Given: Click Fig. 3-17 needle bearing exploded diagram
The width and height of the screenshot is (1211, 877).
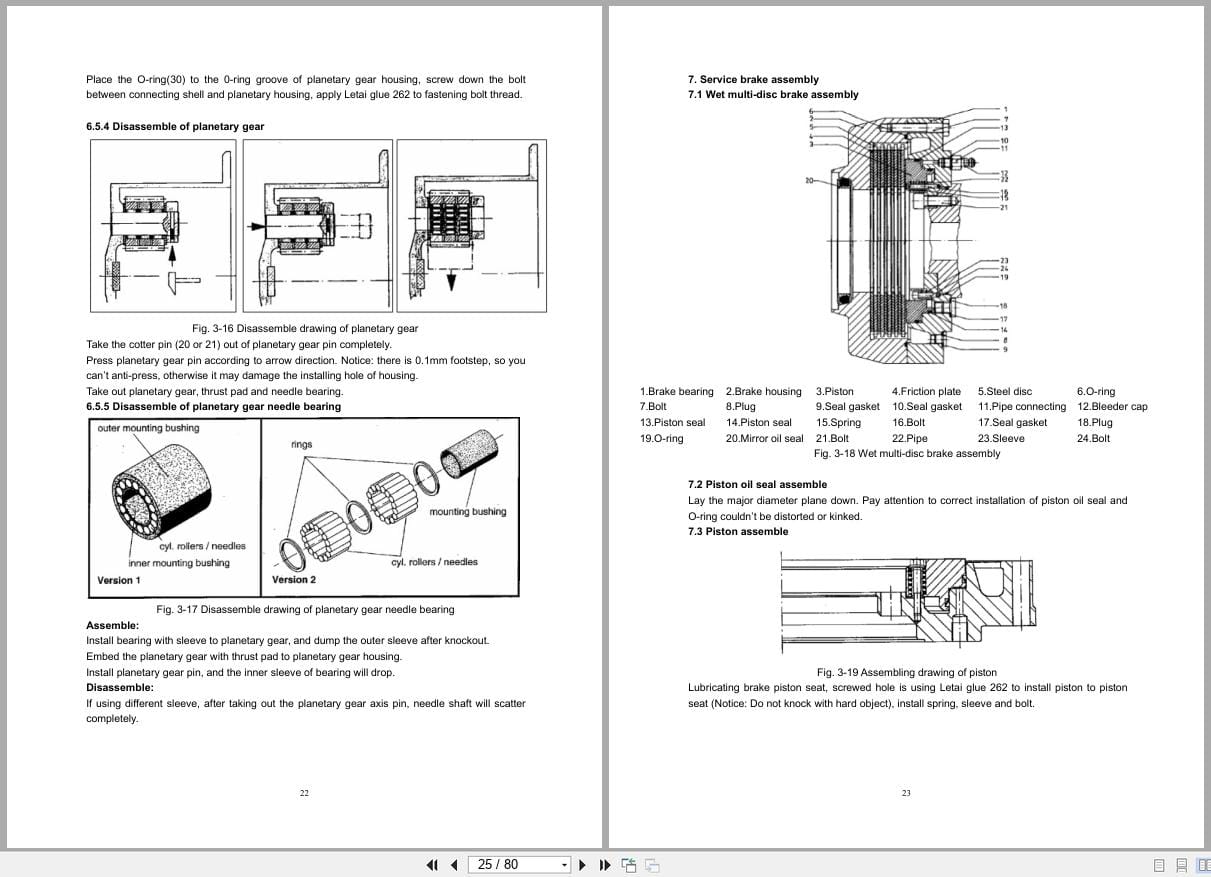Looking at the screenshot, I should 303,507.
